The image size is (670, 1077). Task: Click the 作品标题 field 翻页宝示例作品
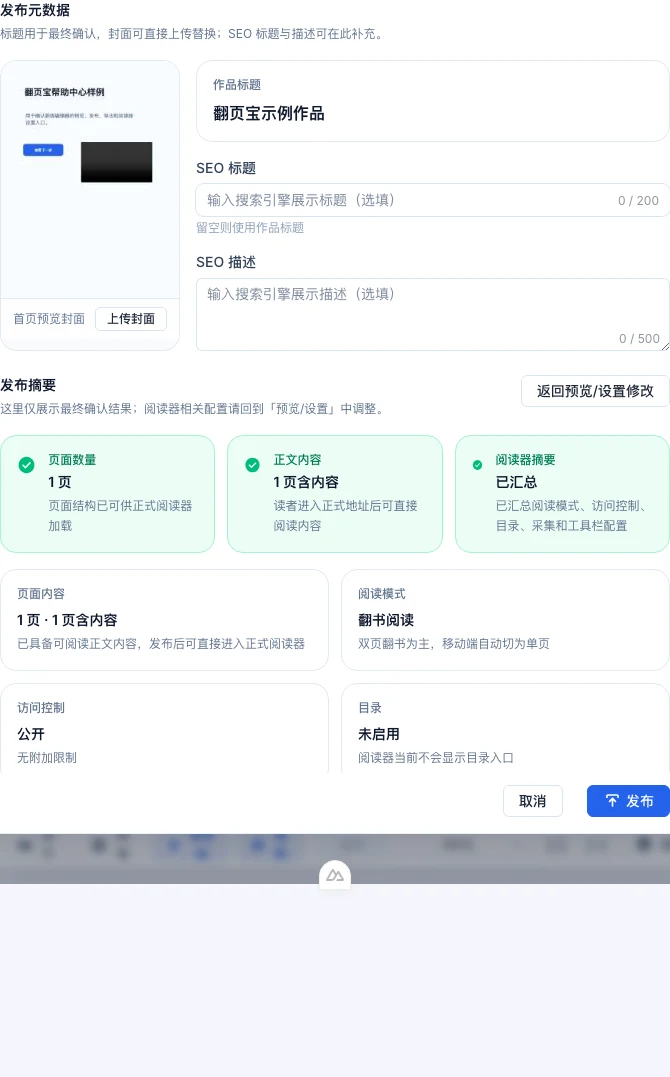433,101
